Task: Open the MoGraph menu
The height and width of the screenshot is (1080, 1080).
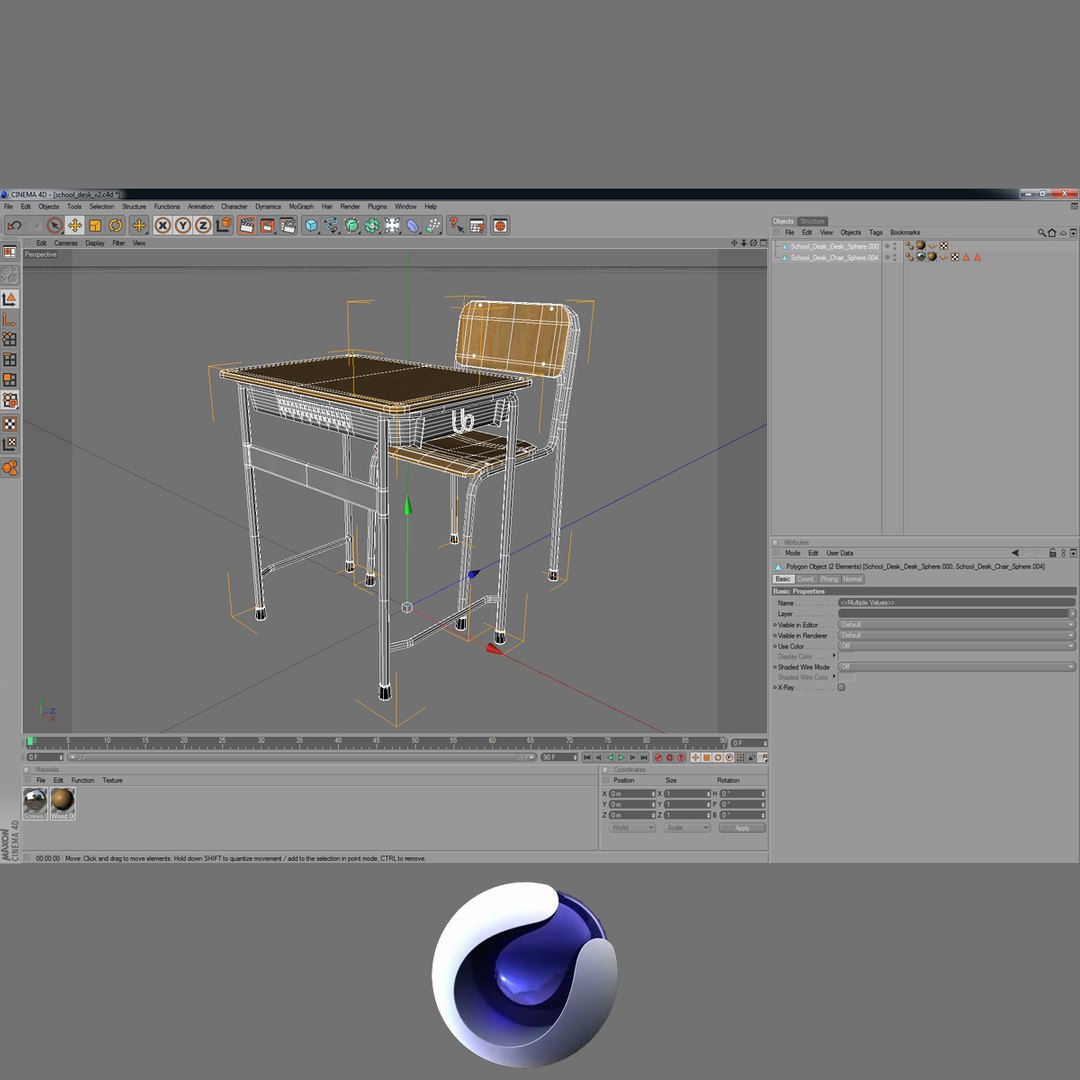Action: (301, 207)
